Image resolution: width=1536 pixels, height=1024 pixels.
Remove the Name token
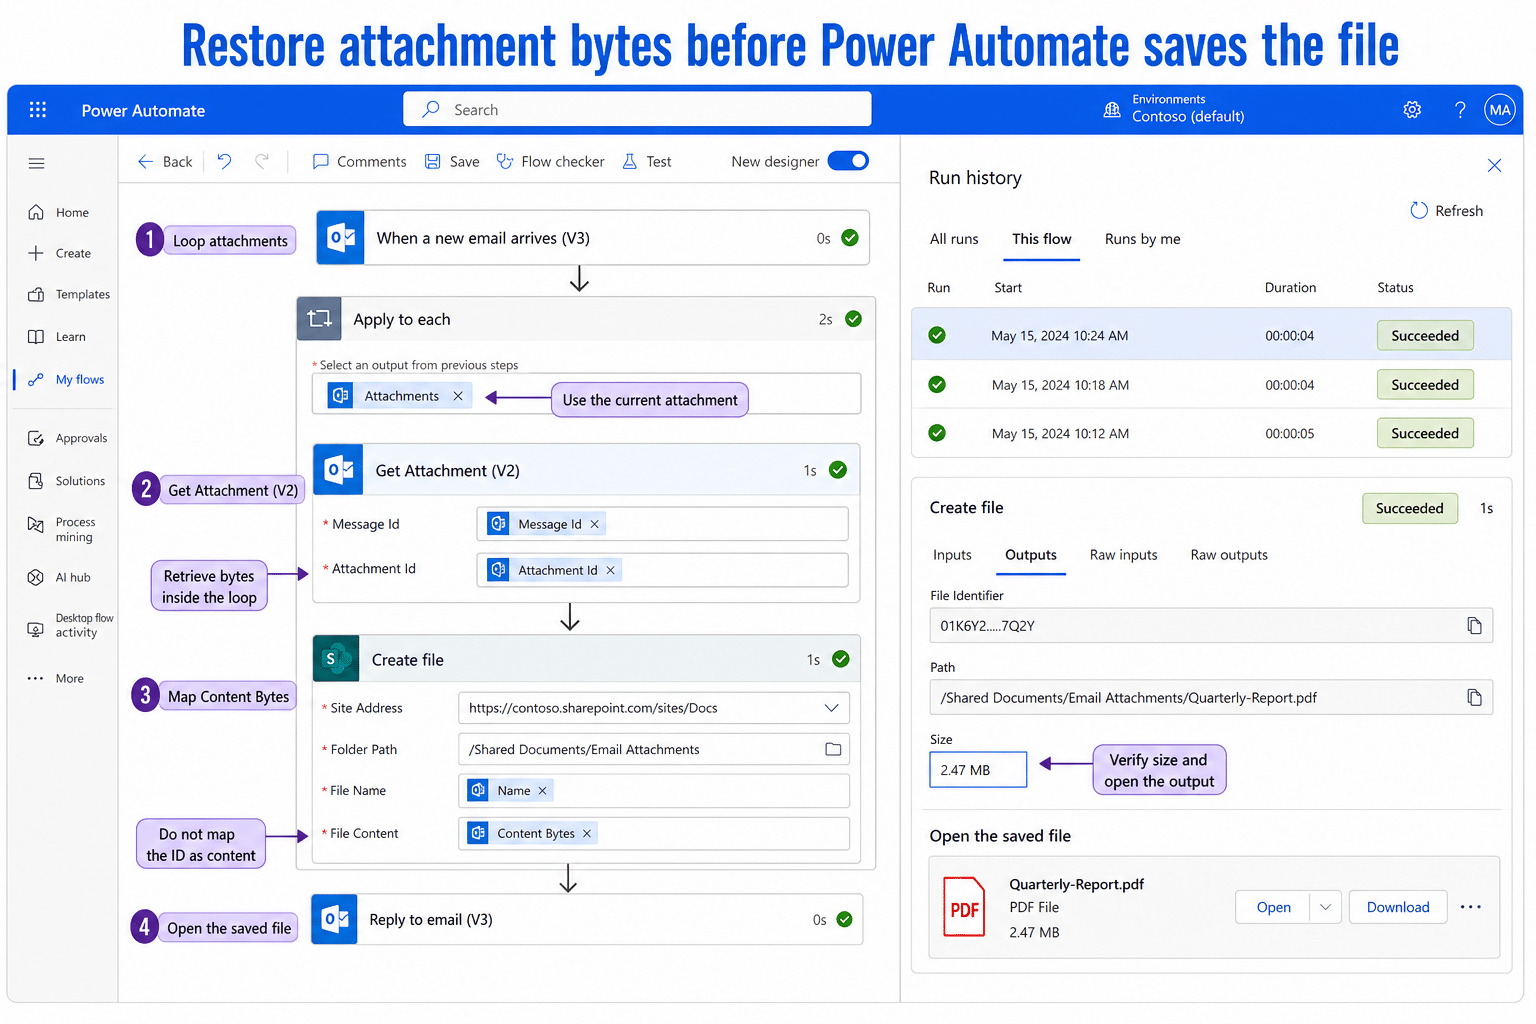[x=543, y=791]
